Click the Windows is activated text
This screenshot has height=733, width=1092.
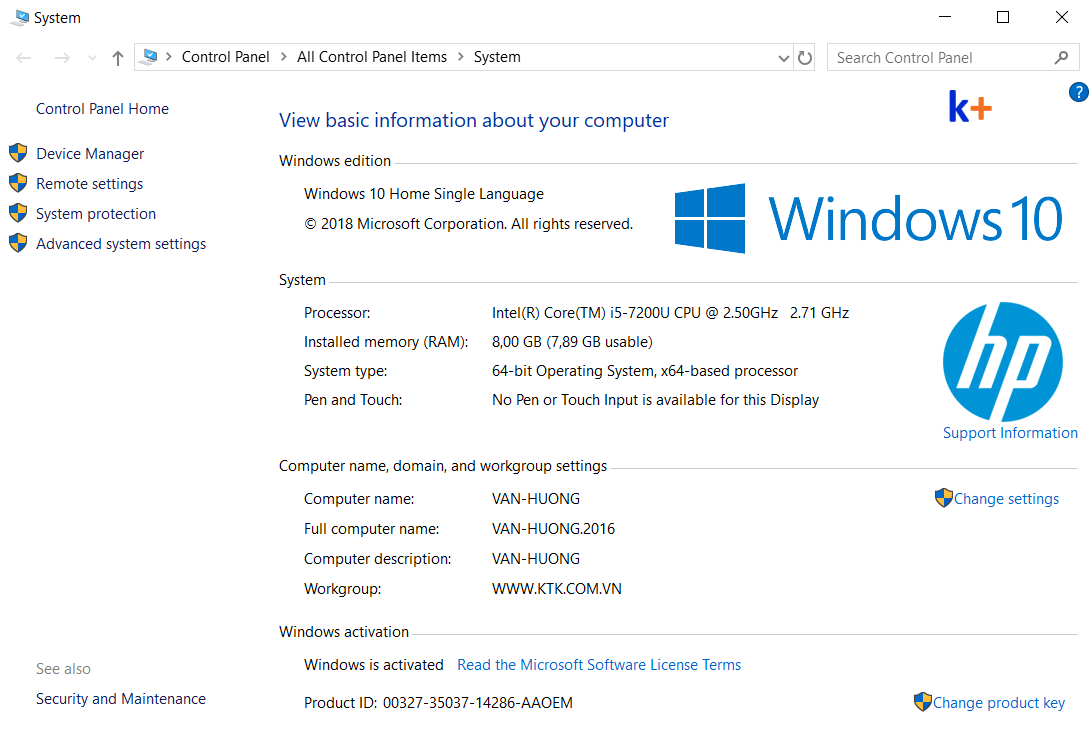point(374,665)
